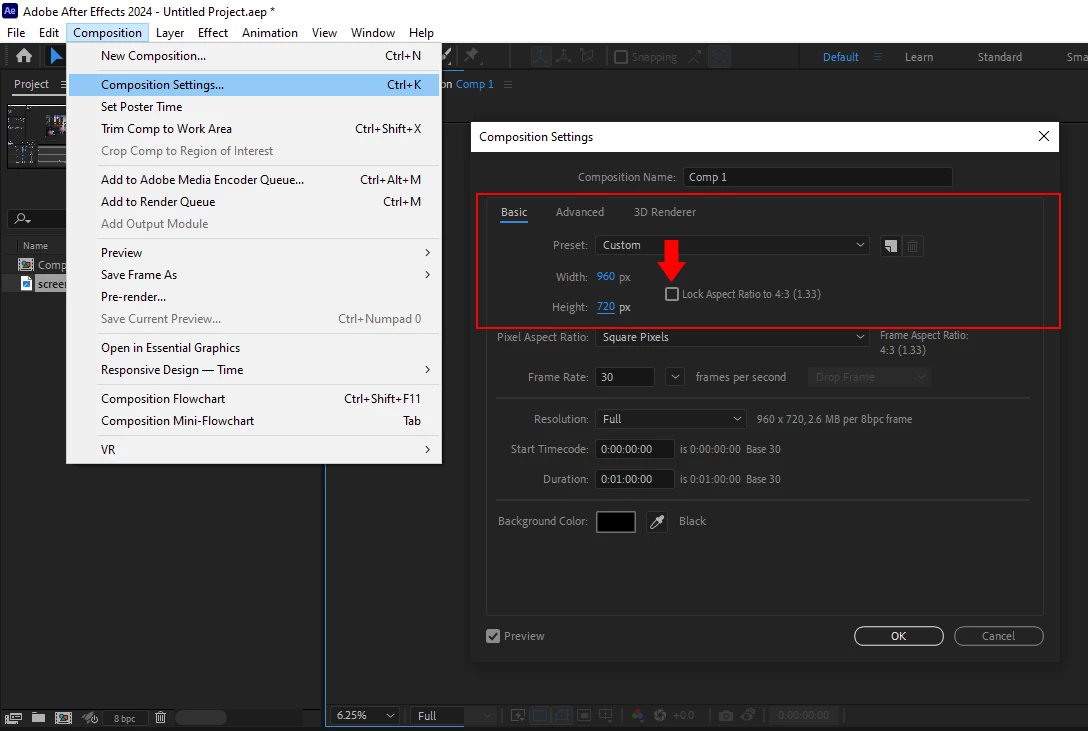This screenshot has height=731, width=1088.
Task: Create a new folder in Project panel
Action: pyautogui.click(x=38, y=718)
